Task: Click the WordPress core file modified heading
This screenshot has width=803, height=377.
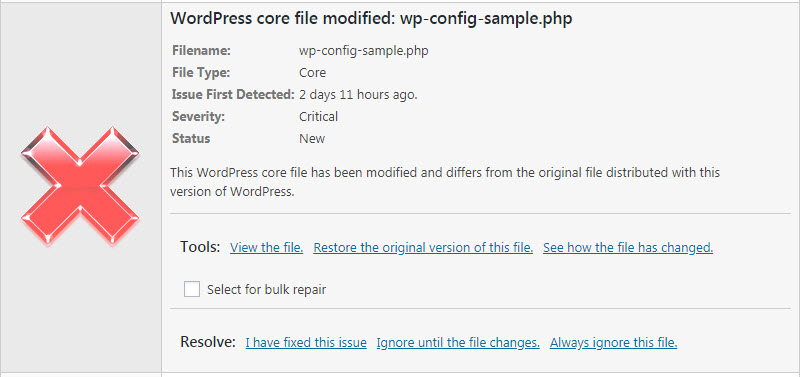Action: [x=371, y=19]
